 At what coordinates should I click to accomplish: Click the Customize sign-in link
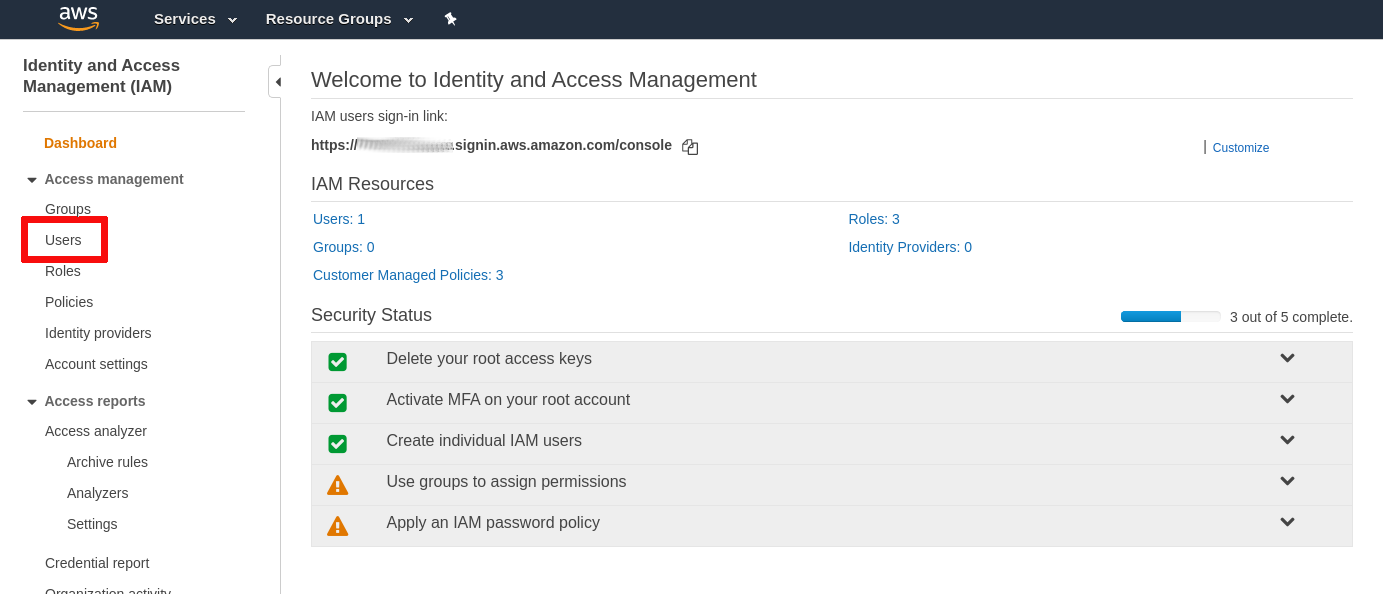pos(1240,148)
